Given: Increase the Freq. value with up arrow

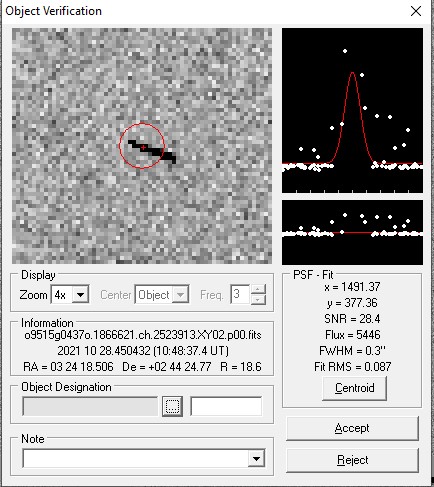Looking at the screenshot, I should click(x=258, y=289).
